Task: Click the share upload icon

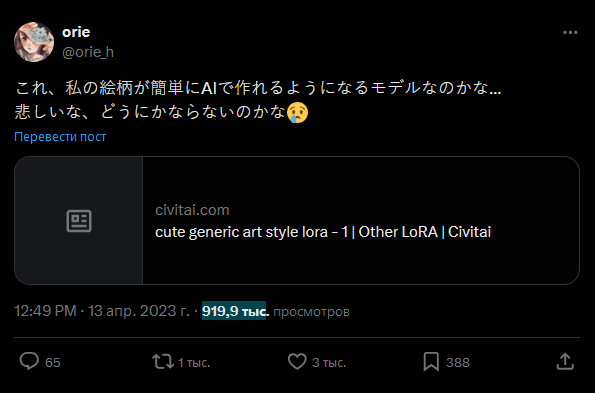Action: [565, 361]
